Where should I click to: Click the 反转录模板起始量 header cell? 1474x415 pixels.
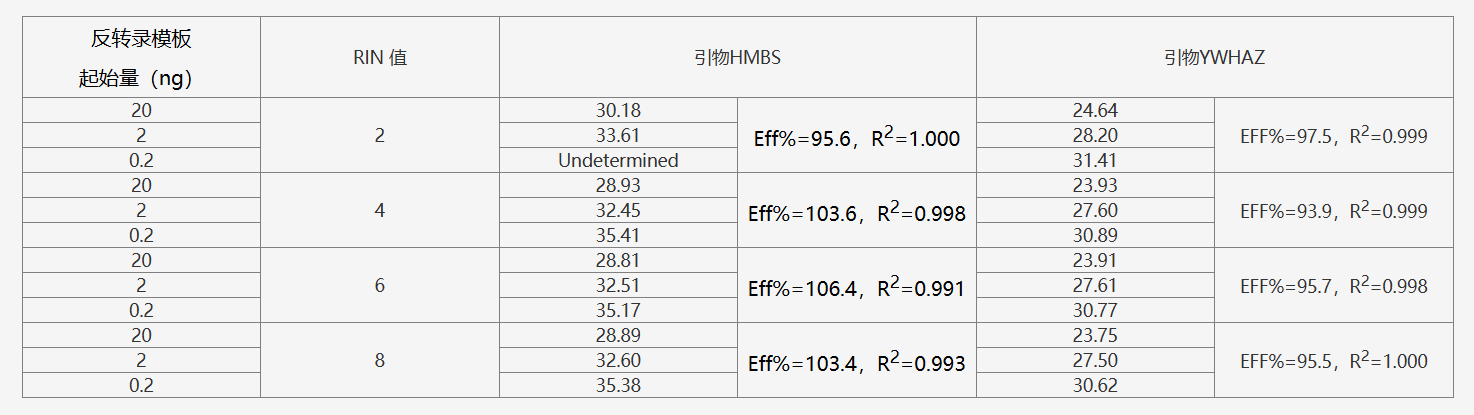(x=141, y=58)
